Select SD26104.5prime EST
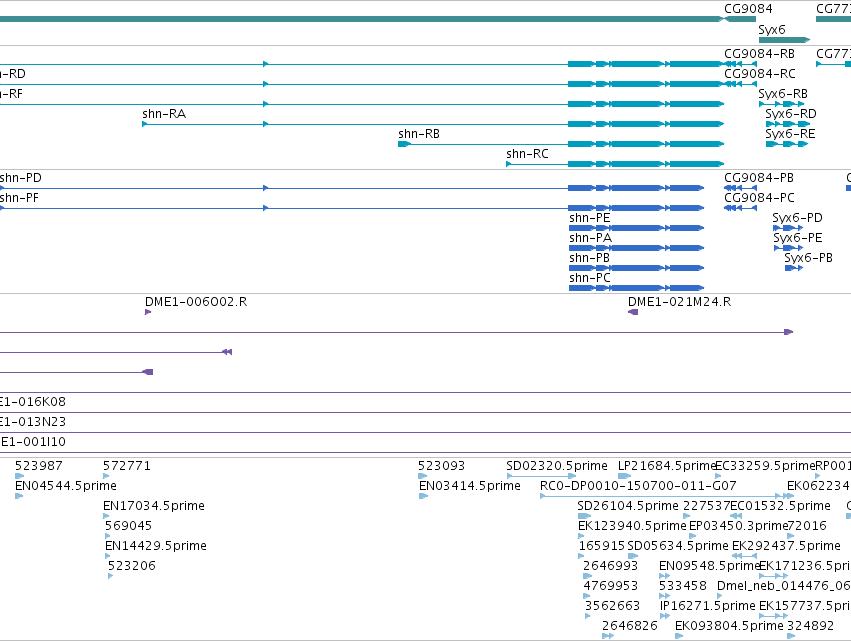 pos(628,506)
